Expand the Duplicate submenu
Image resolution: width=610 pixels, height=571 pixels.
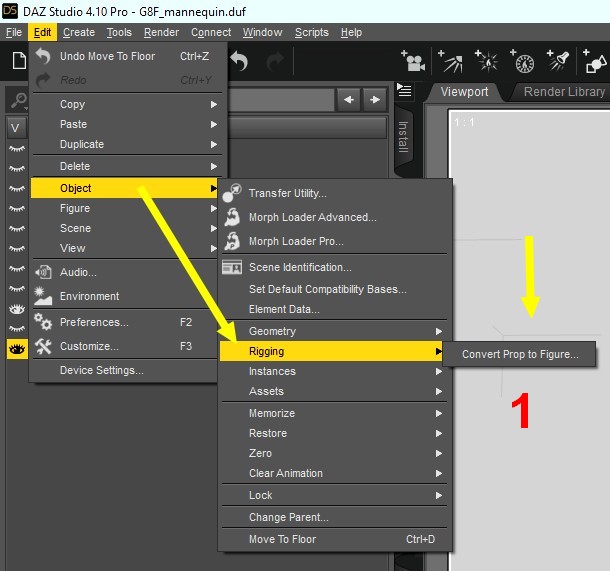(128, 144)
